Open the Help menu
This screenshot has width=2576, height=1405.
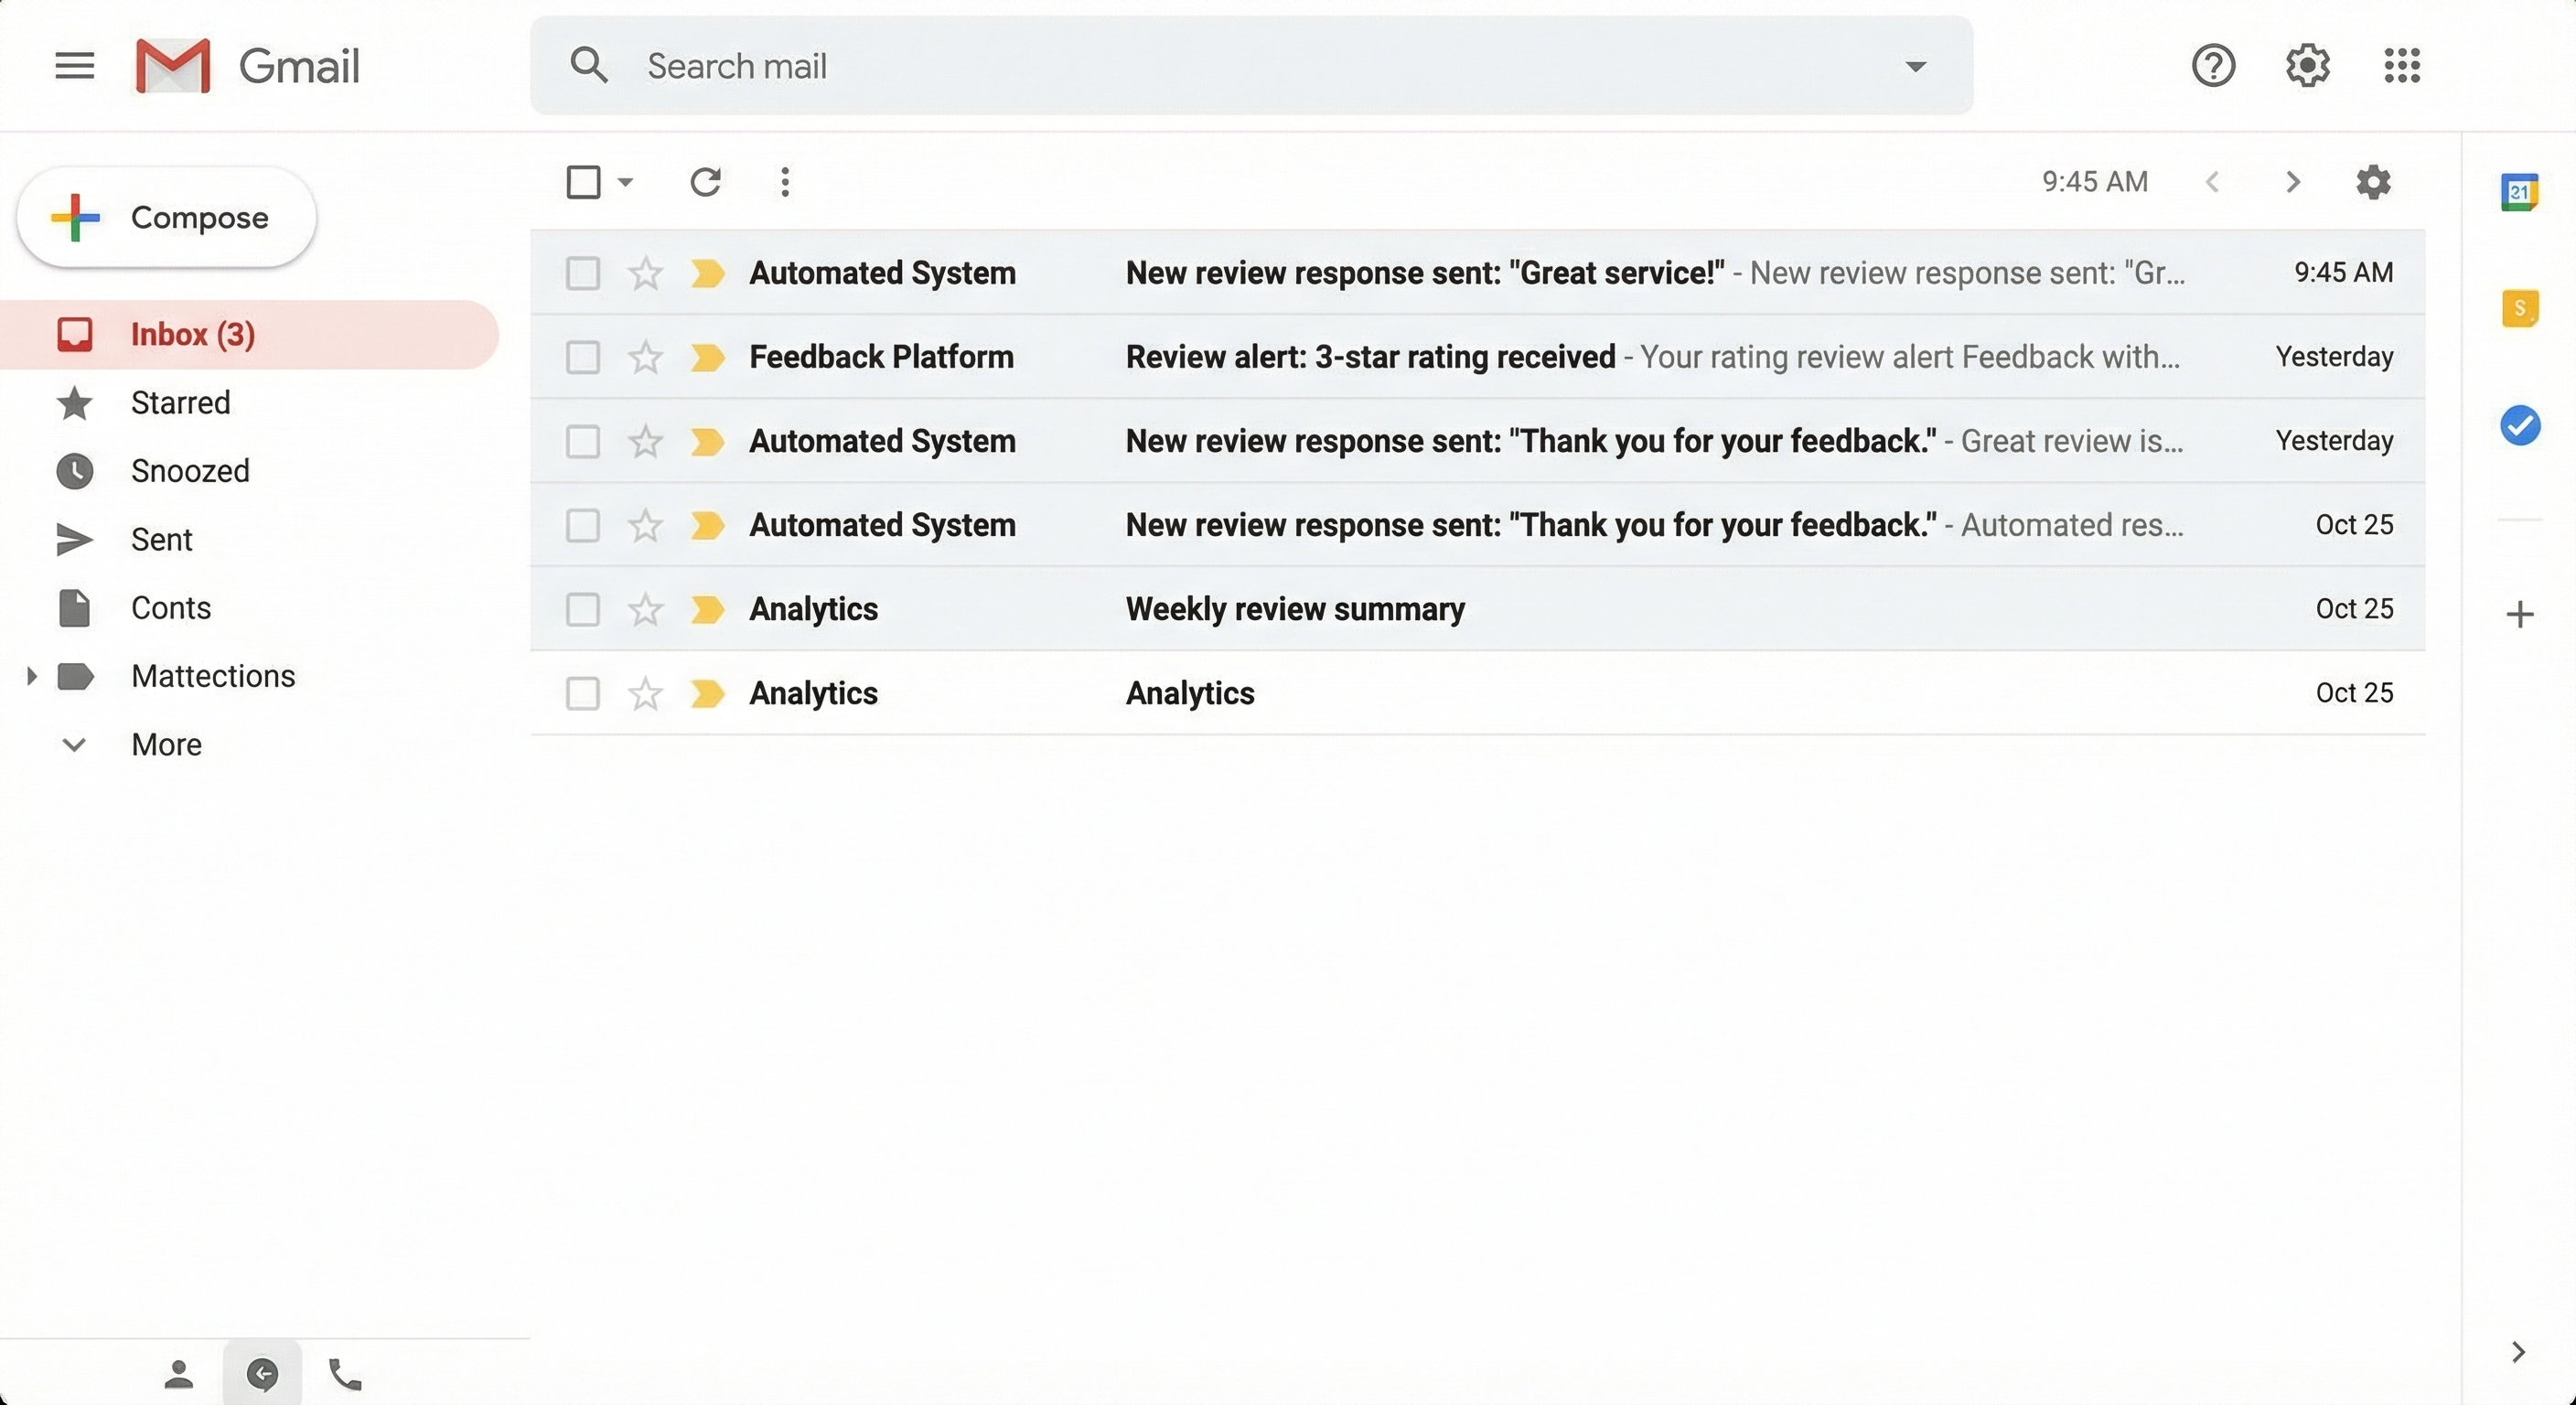point(2213,66)
